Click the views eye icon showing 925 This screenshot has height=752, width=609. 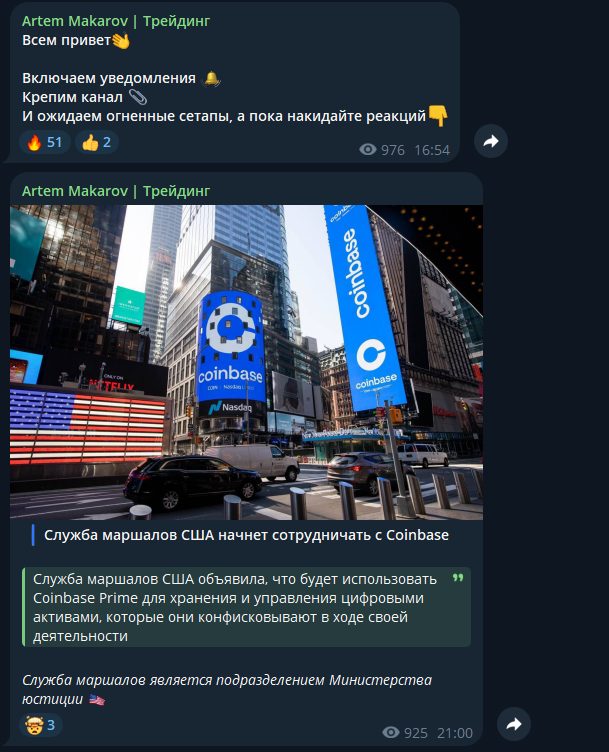point(391,732)
